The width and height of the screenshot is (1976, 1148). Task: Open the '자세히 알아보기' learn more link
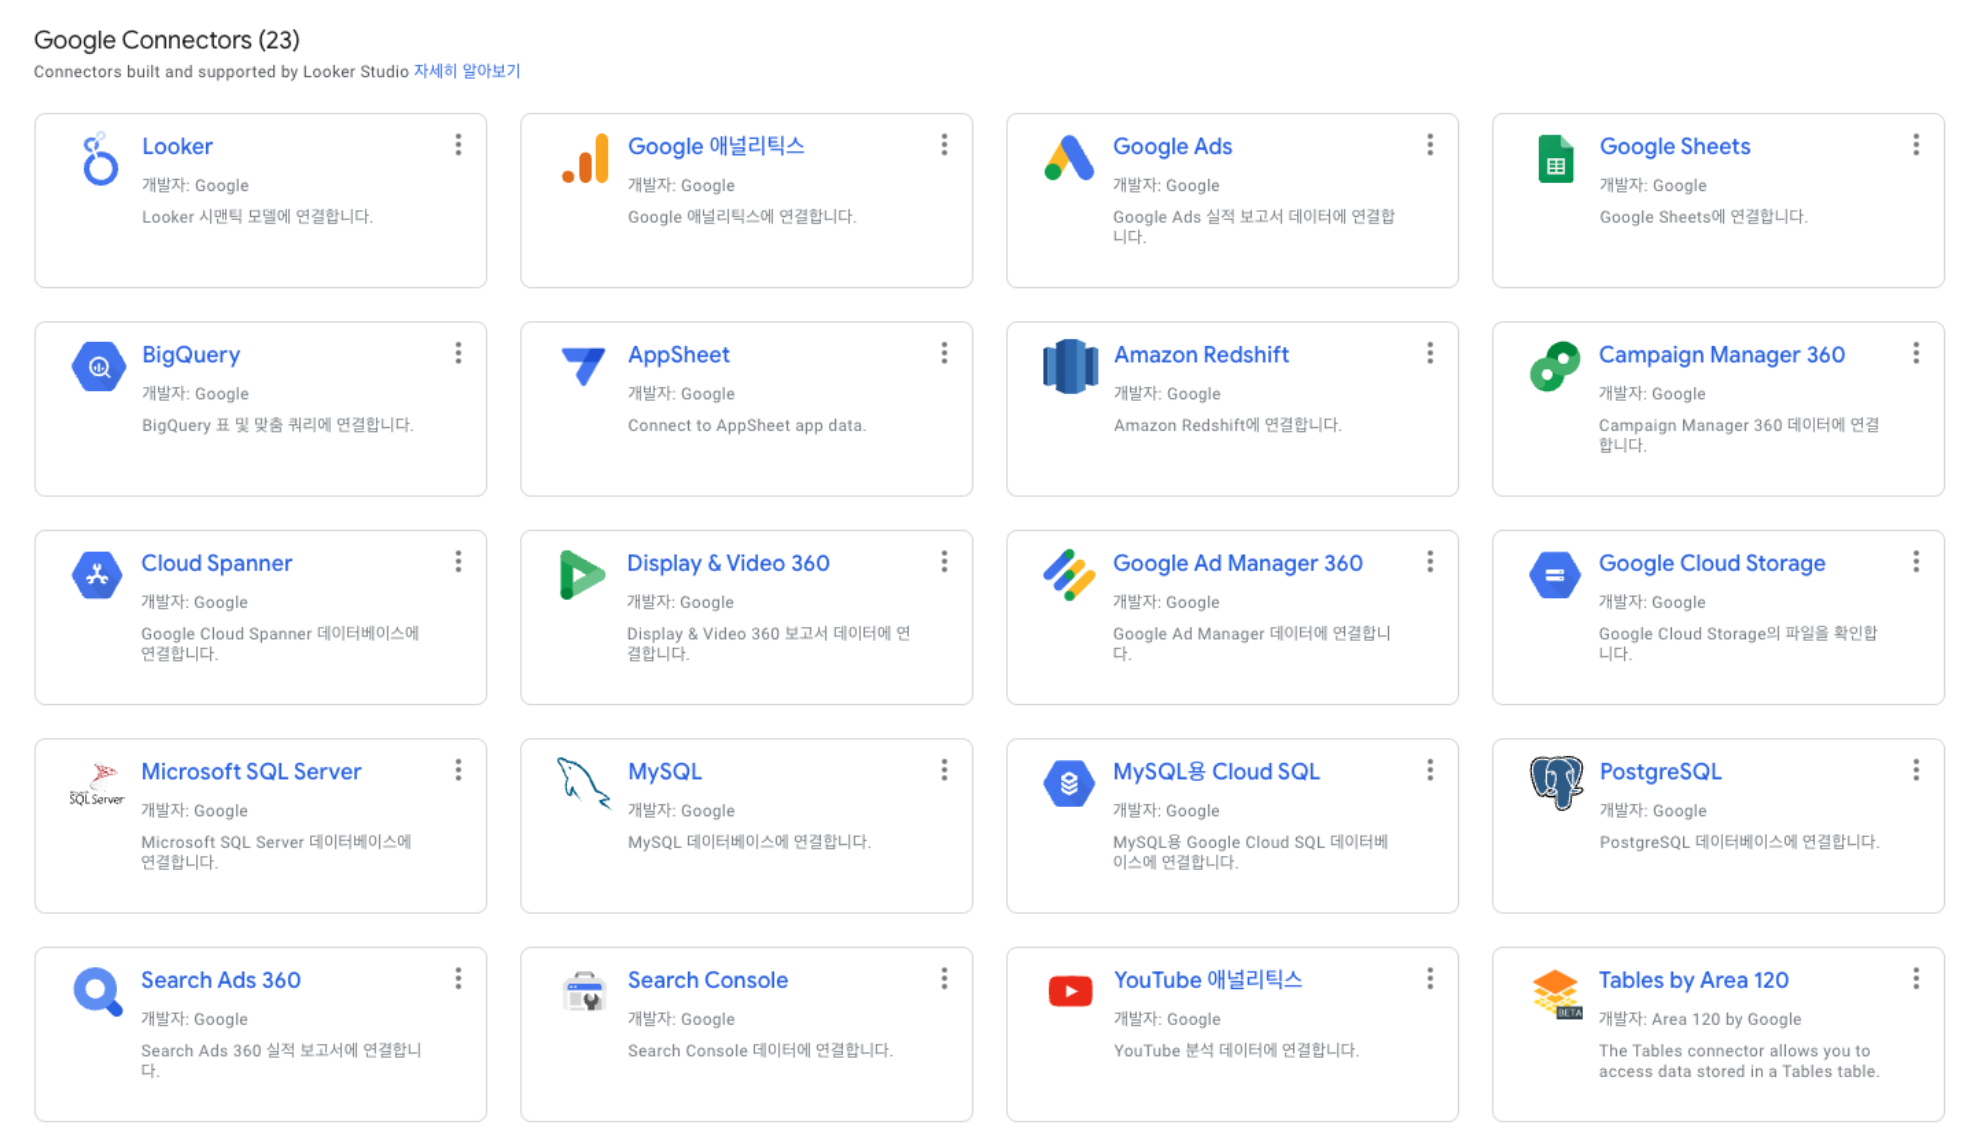click(x=467, y=71)
